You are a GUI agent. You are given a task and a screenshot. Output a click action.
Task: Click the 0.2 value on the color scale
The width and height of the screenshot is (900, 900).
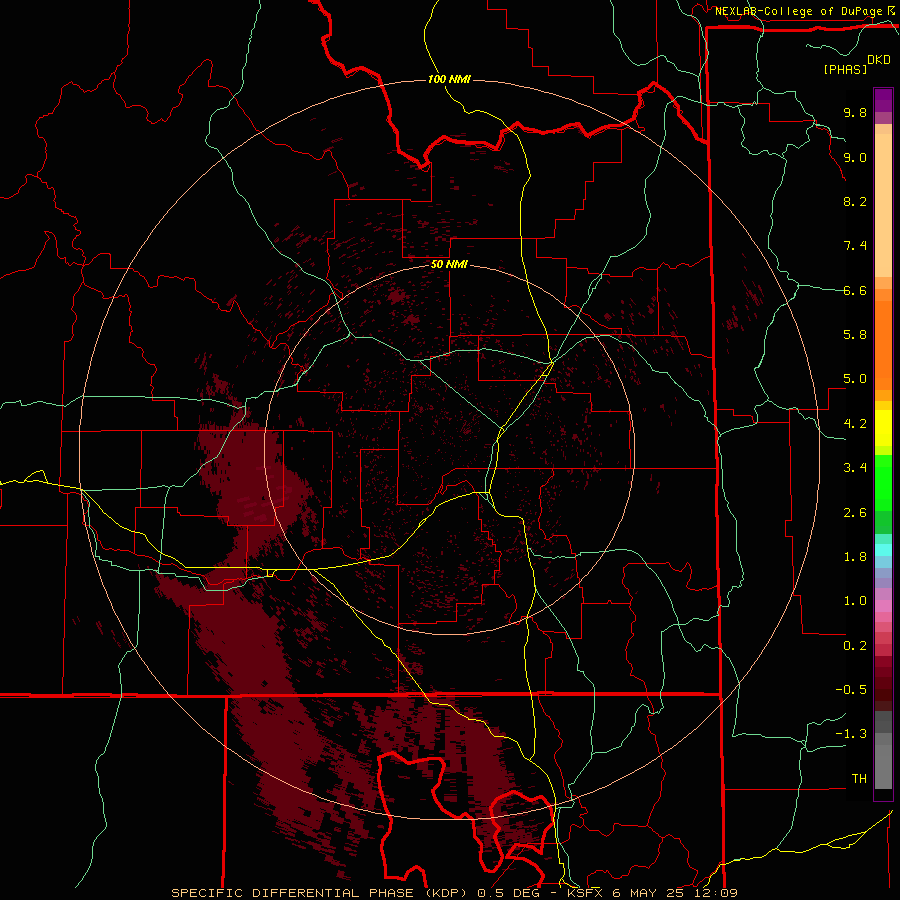pyautogui.click(x=855, y=646)
